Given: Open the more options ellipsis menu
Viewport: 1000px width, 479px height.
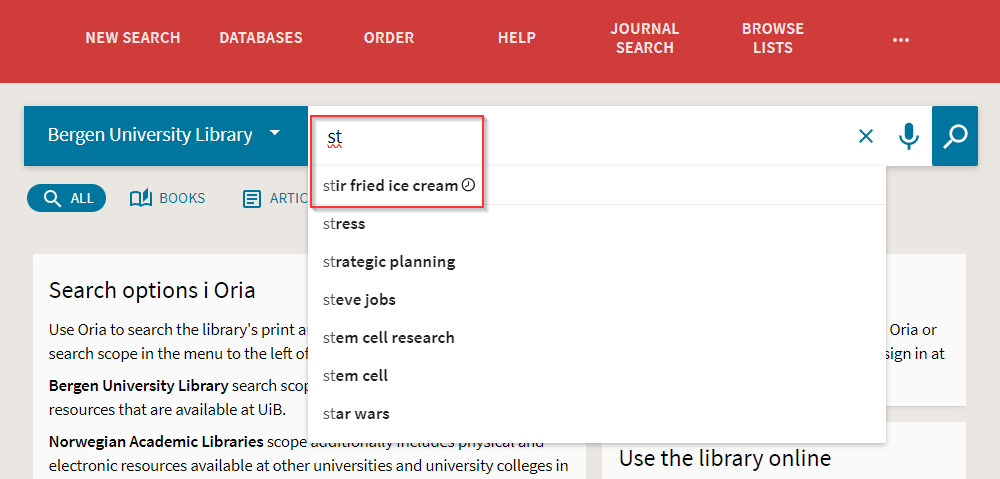Looking at the screenshot, I should click(x=901, y=39).
